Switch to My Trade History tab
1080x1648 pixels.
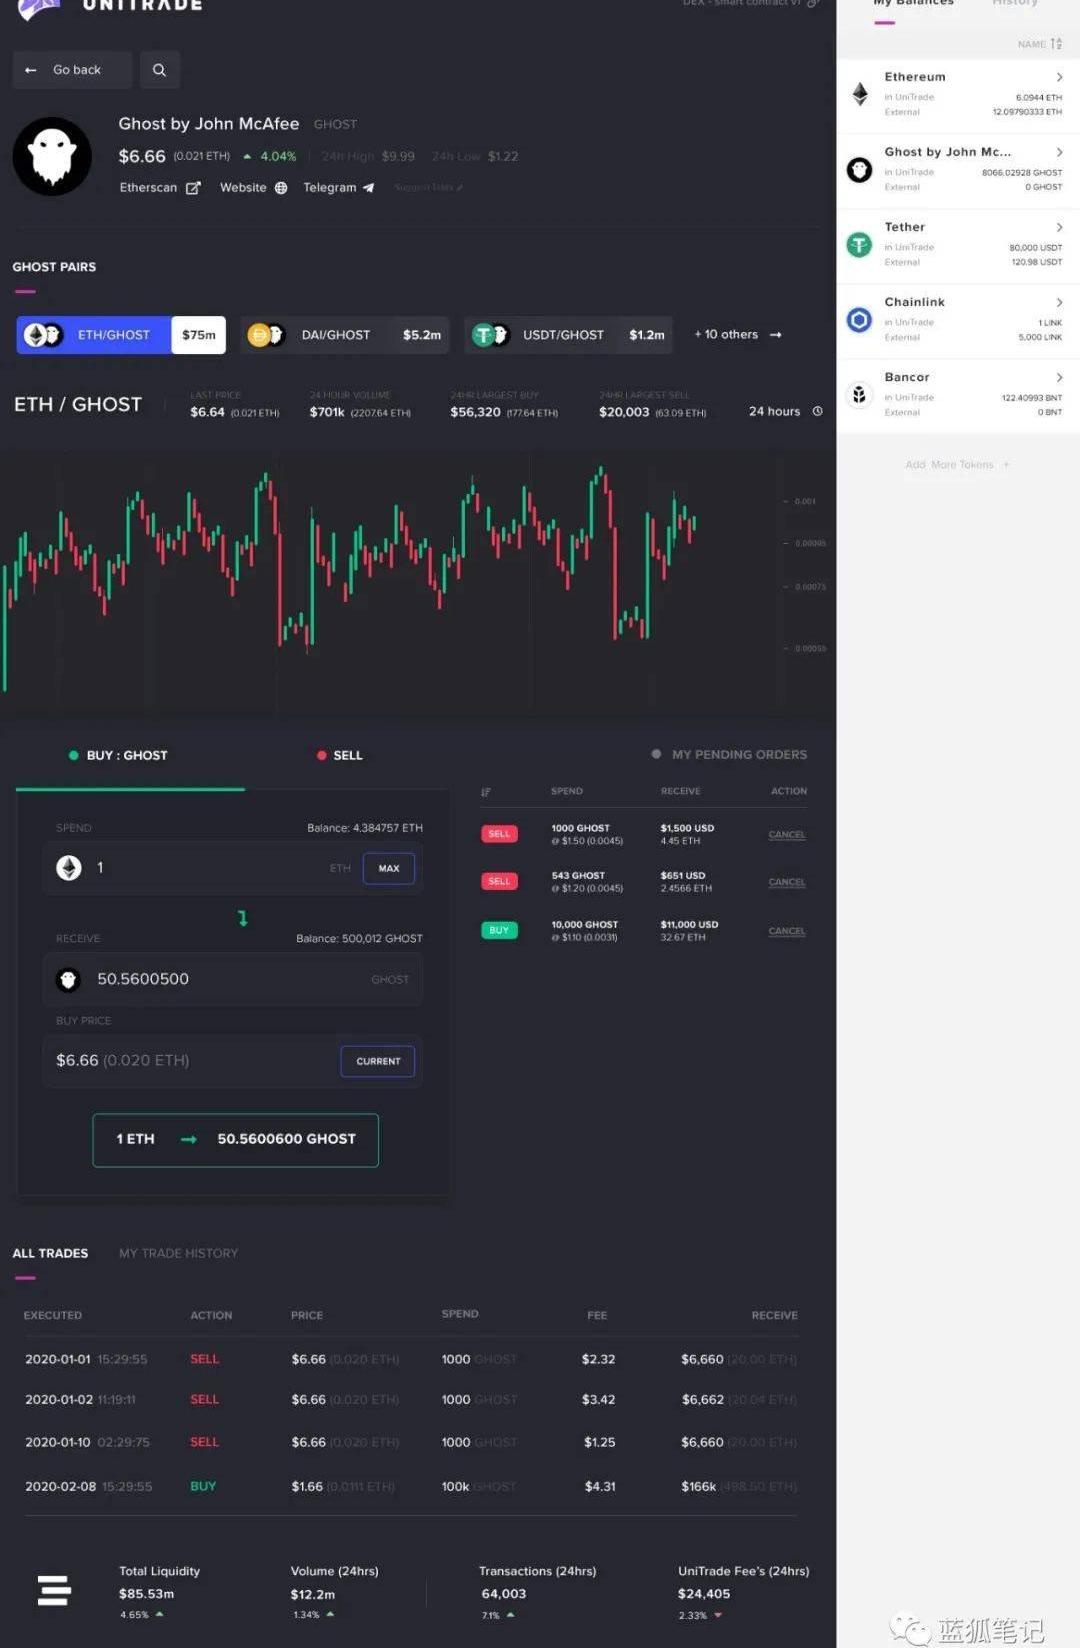click(178, 1253)
